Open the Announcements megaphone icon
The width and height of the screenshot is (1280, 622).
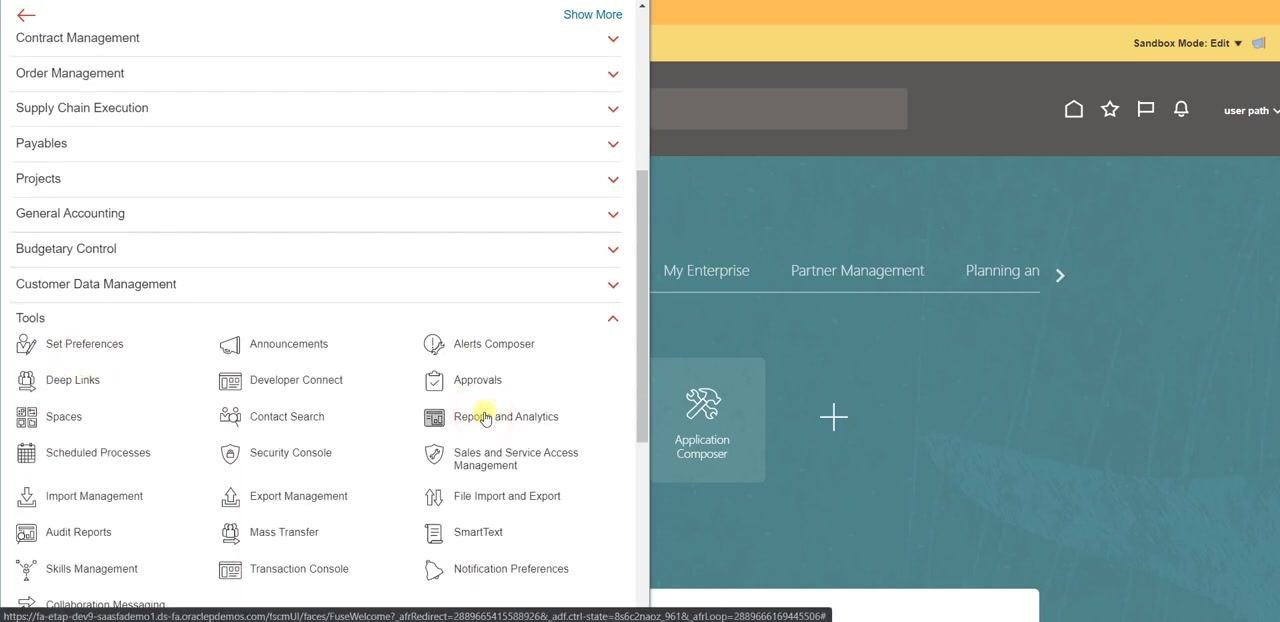tap(230, 344)
